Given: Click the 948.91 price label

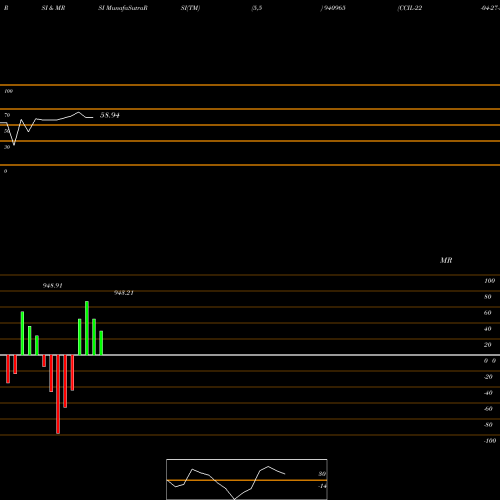Looking at the screenshot, I should [x=52, y=286].
